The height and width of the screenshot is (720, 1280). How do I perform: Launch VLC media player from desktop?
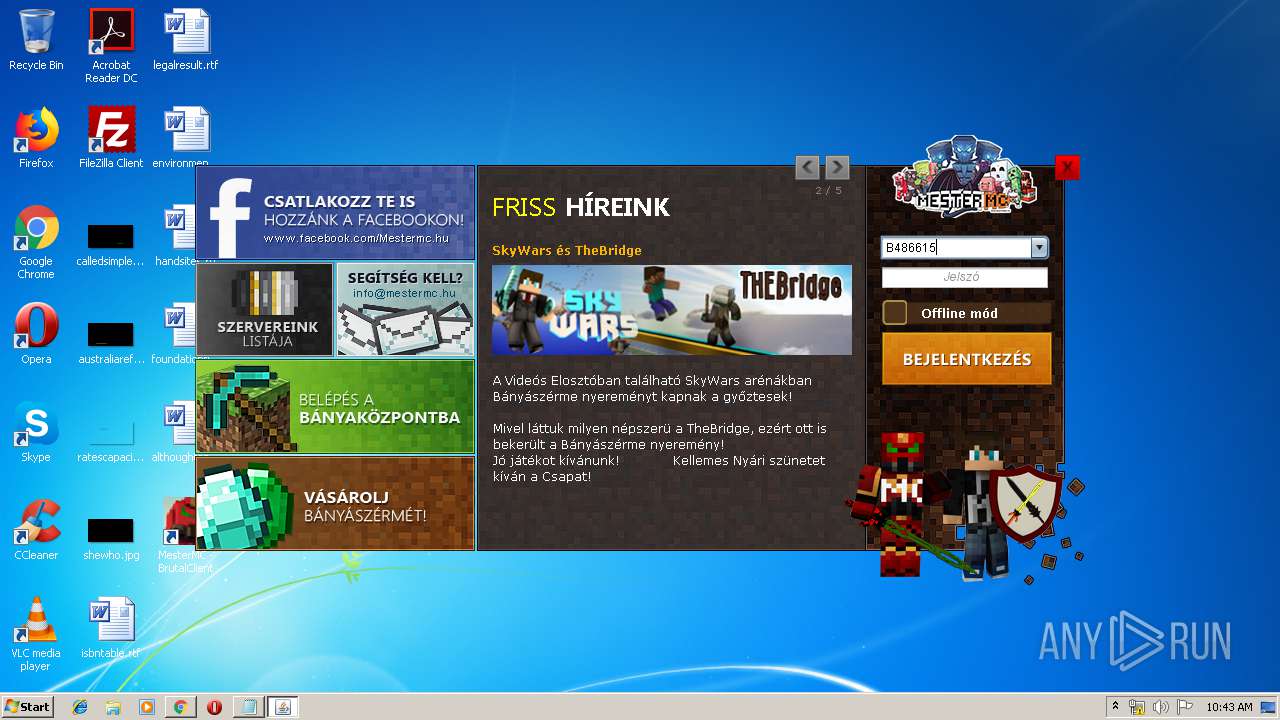[x=36, y=634]
